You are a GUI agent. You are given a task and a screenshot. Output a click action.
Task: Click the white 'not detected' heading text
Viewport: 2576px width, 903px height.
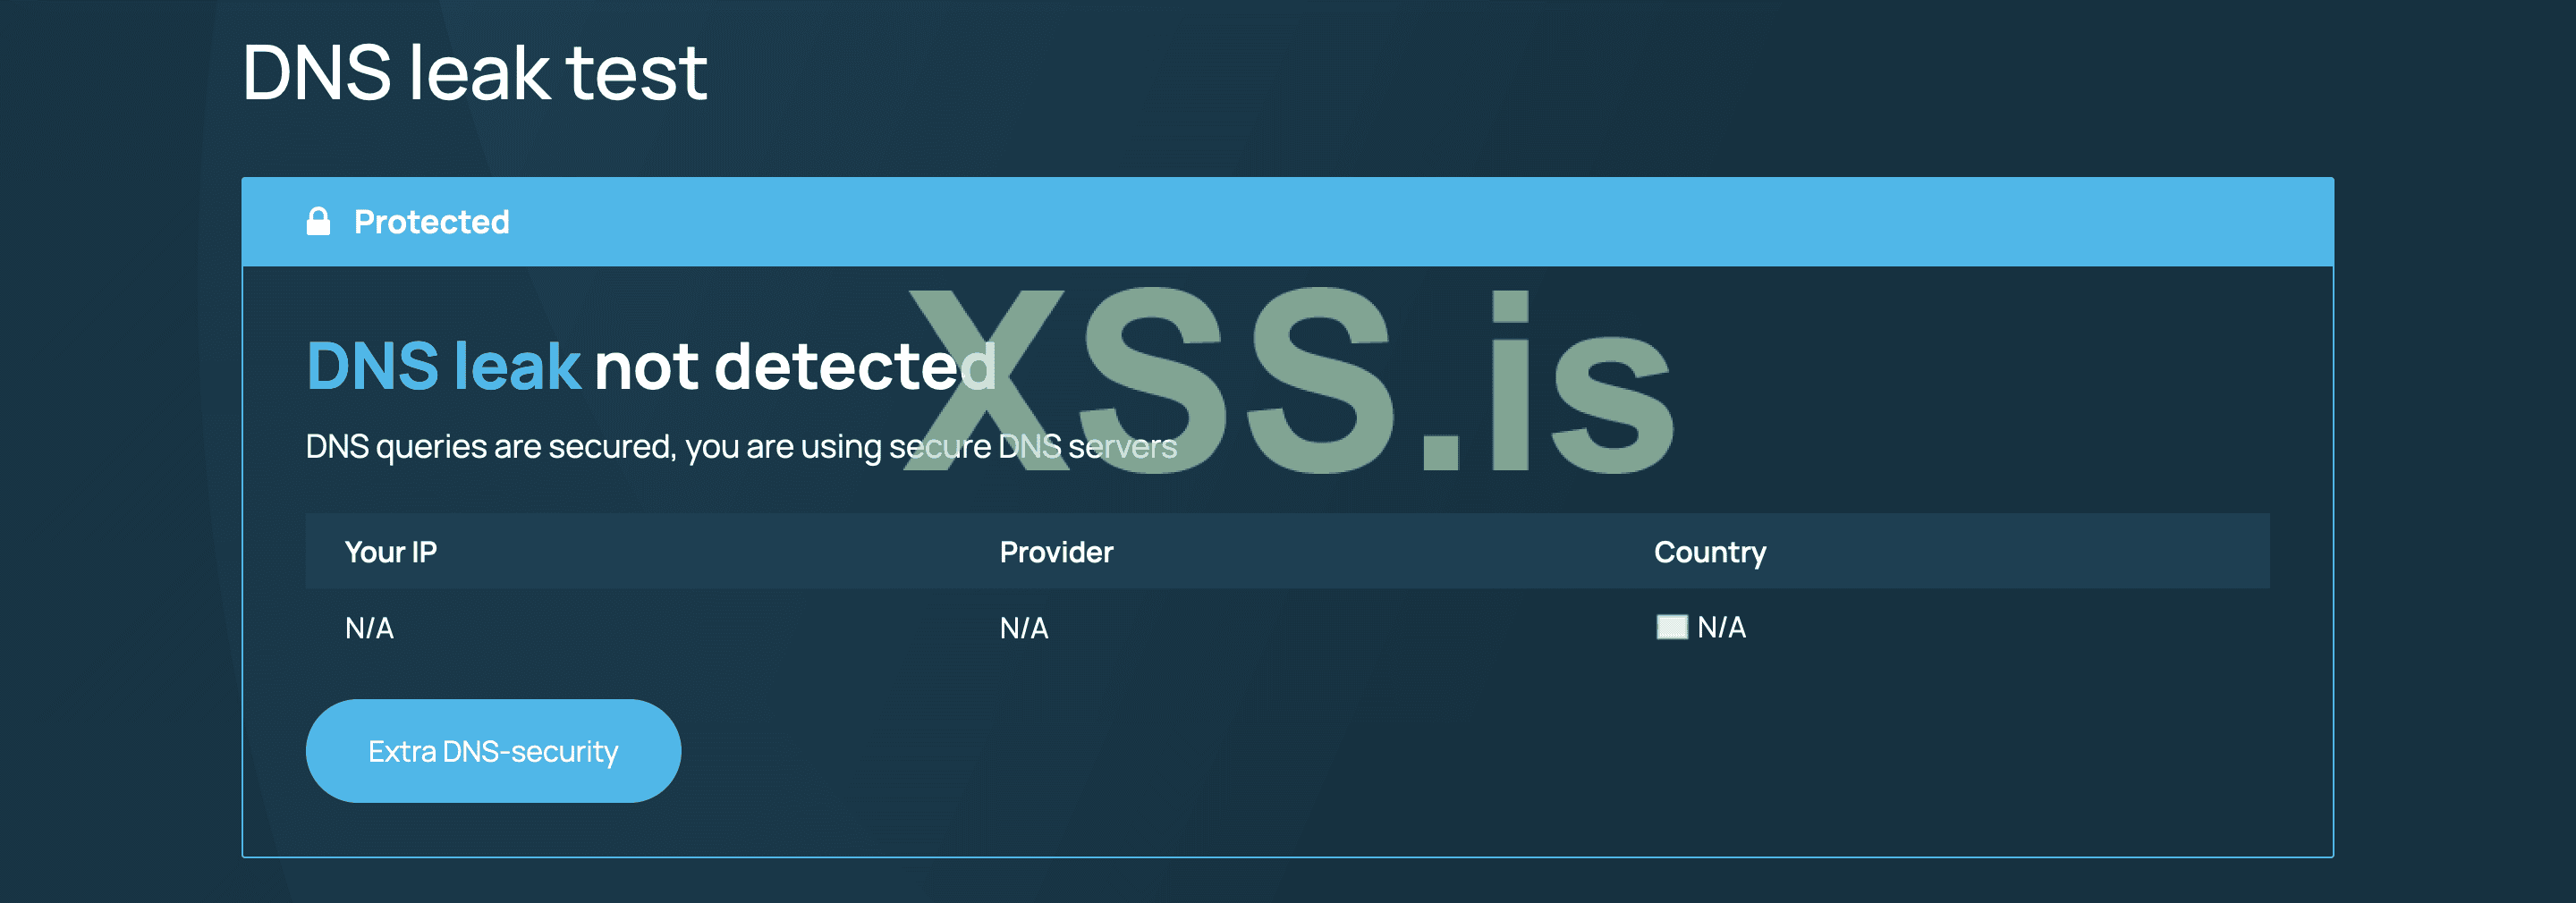(x=795, y=366)
